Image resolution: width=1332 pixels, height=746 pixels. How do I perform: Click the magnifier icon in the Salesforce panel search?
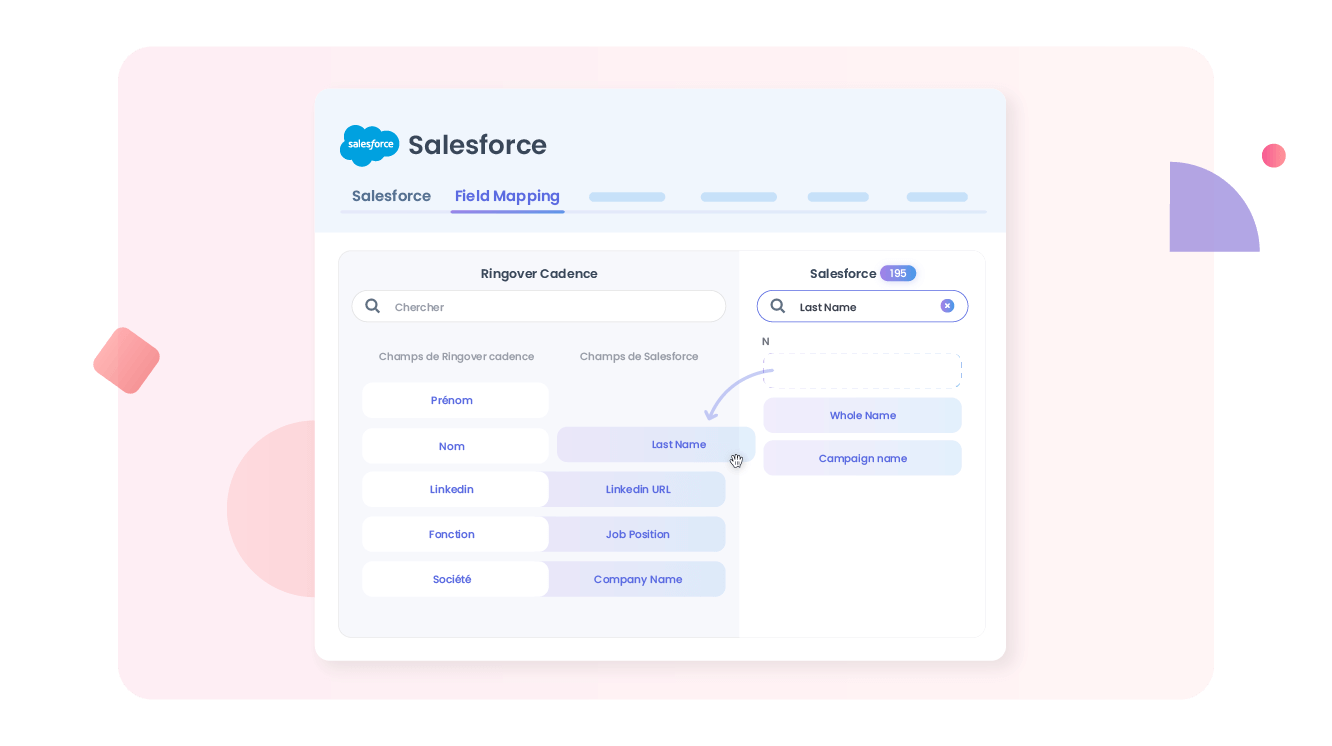(x=777, y=306)
